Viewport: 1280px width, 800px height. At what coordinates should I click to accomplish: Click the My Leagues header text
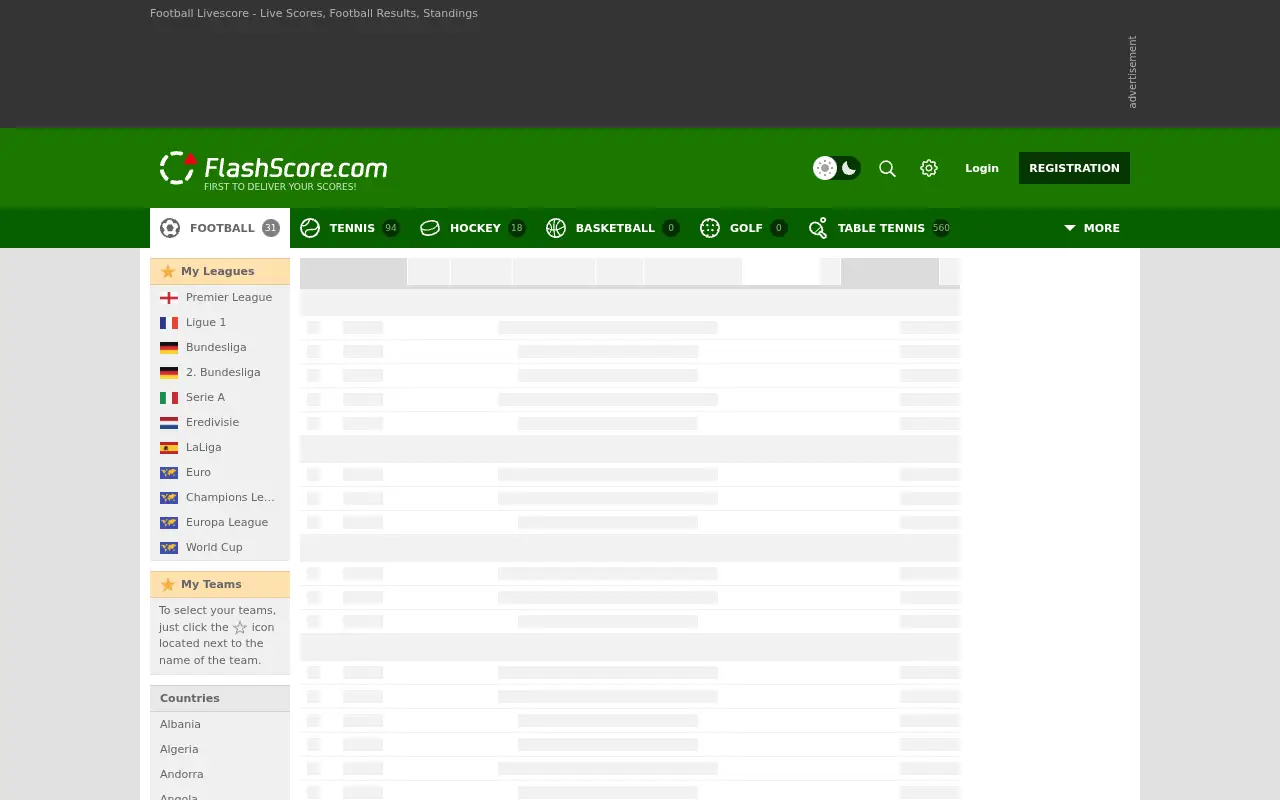[217, 271]
